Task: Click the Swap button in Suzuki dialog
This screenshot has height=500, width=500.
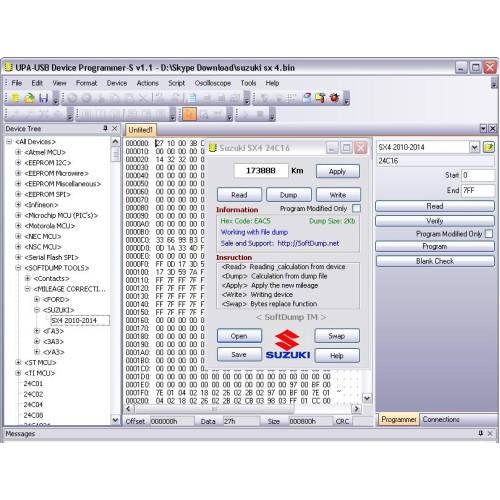Action: pos(337,336)
